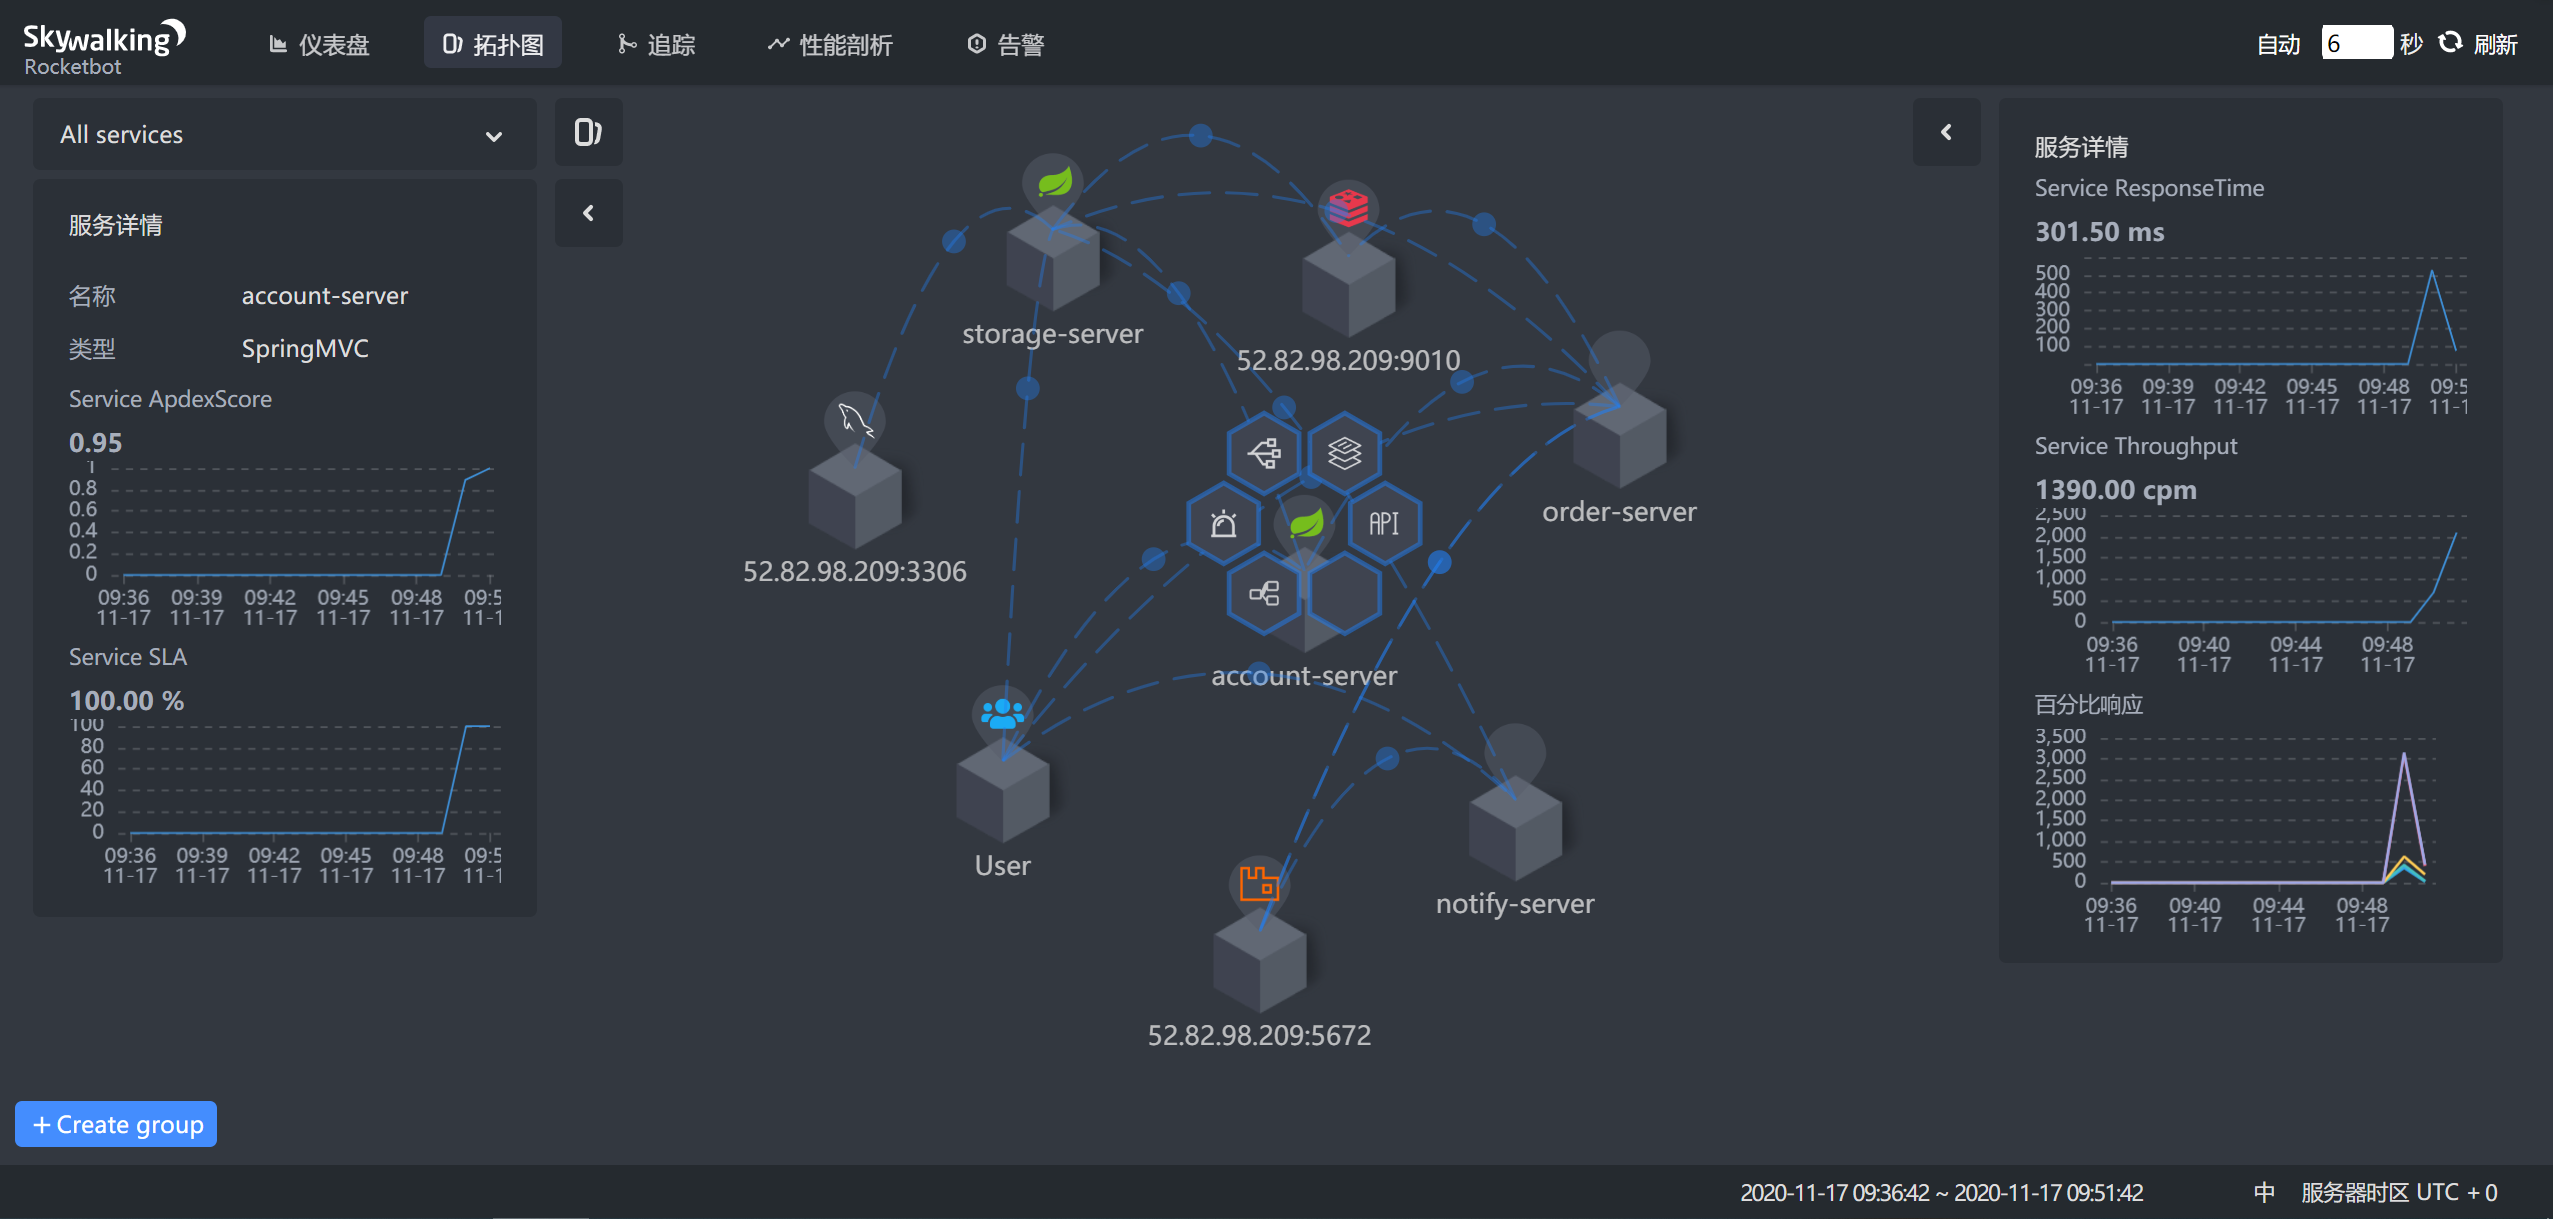2553x1219 pixels.
Task: Click the Create group button
Action: [x=117, y=1124]
